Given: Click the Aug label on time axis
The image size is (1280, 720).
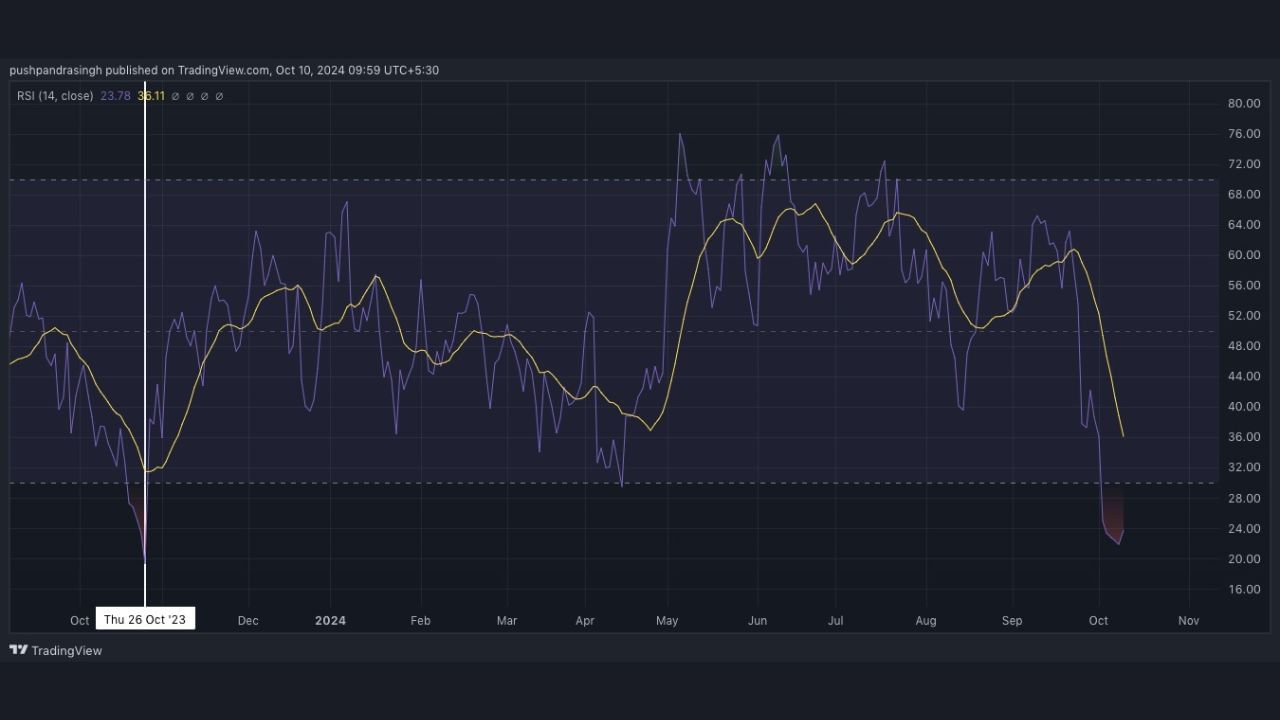Looking at the screenshot, I should click(x=926, y=621).
